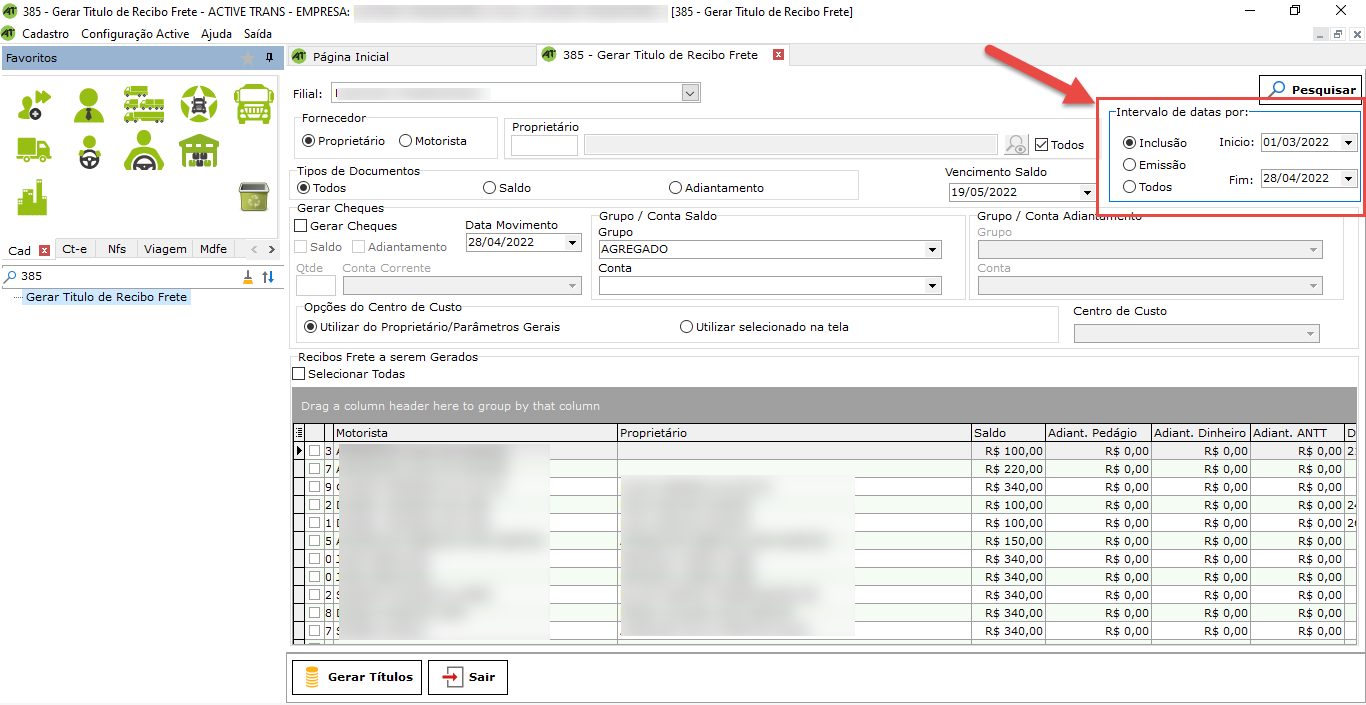
Task: Open the Configuração Active menu
Action: [134, 34]
